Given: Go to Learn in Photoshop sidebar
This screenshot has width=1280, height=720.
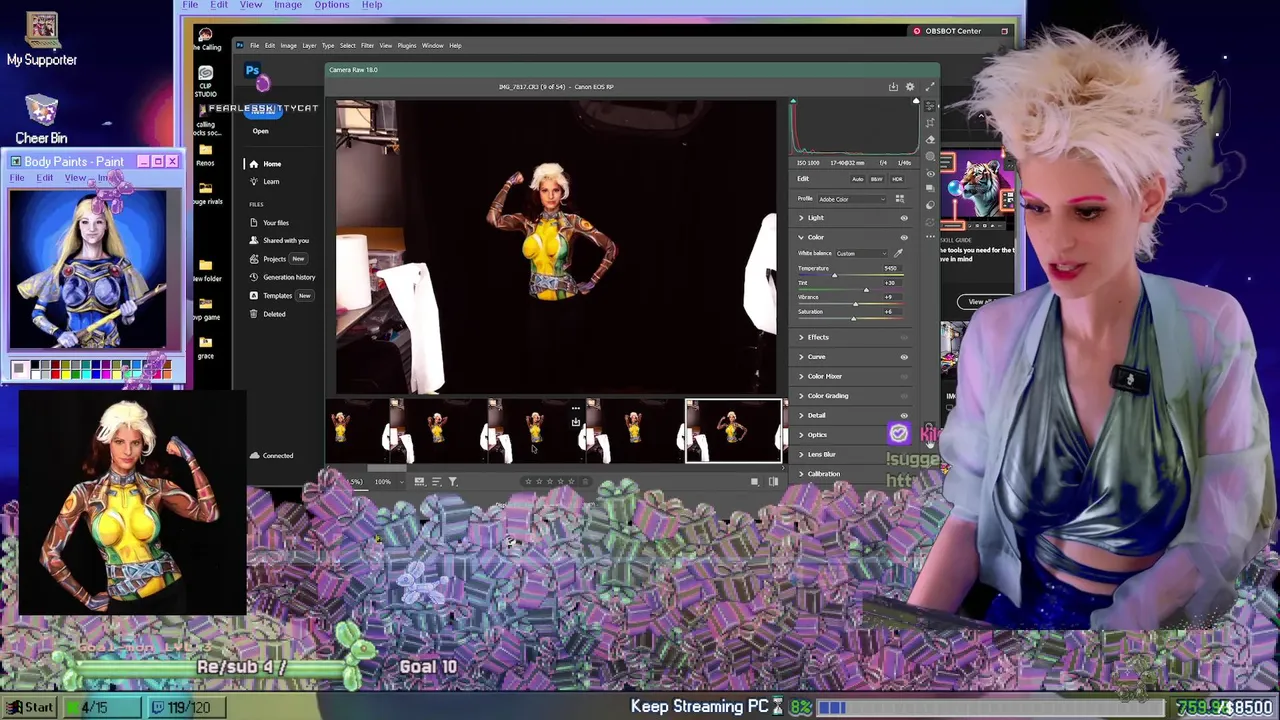Looking at the screenshot, I should [271, 182].
